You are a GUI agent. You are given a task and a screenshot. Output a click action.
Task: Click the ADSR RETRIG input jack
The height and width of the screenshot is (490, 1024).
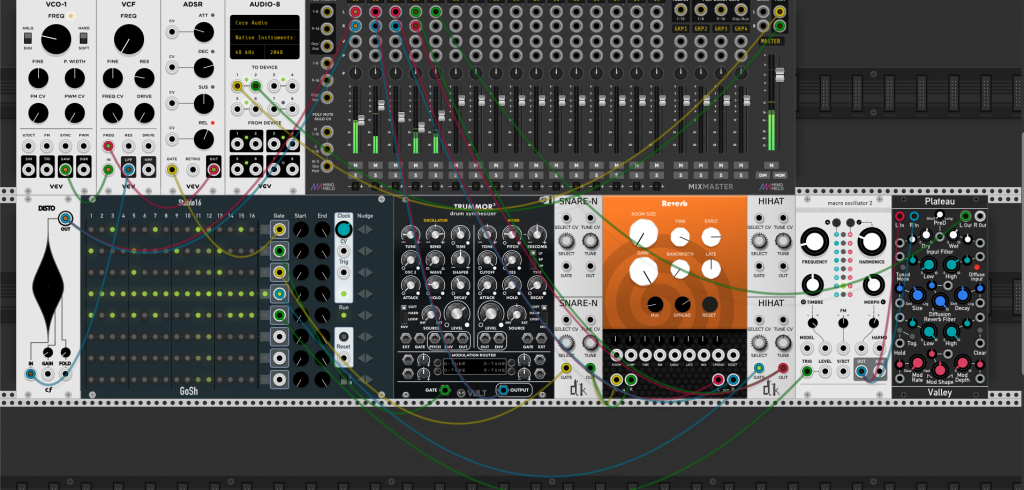coord(193,170)
